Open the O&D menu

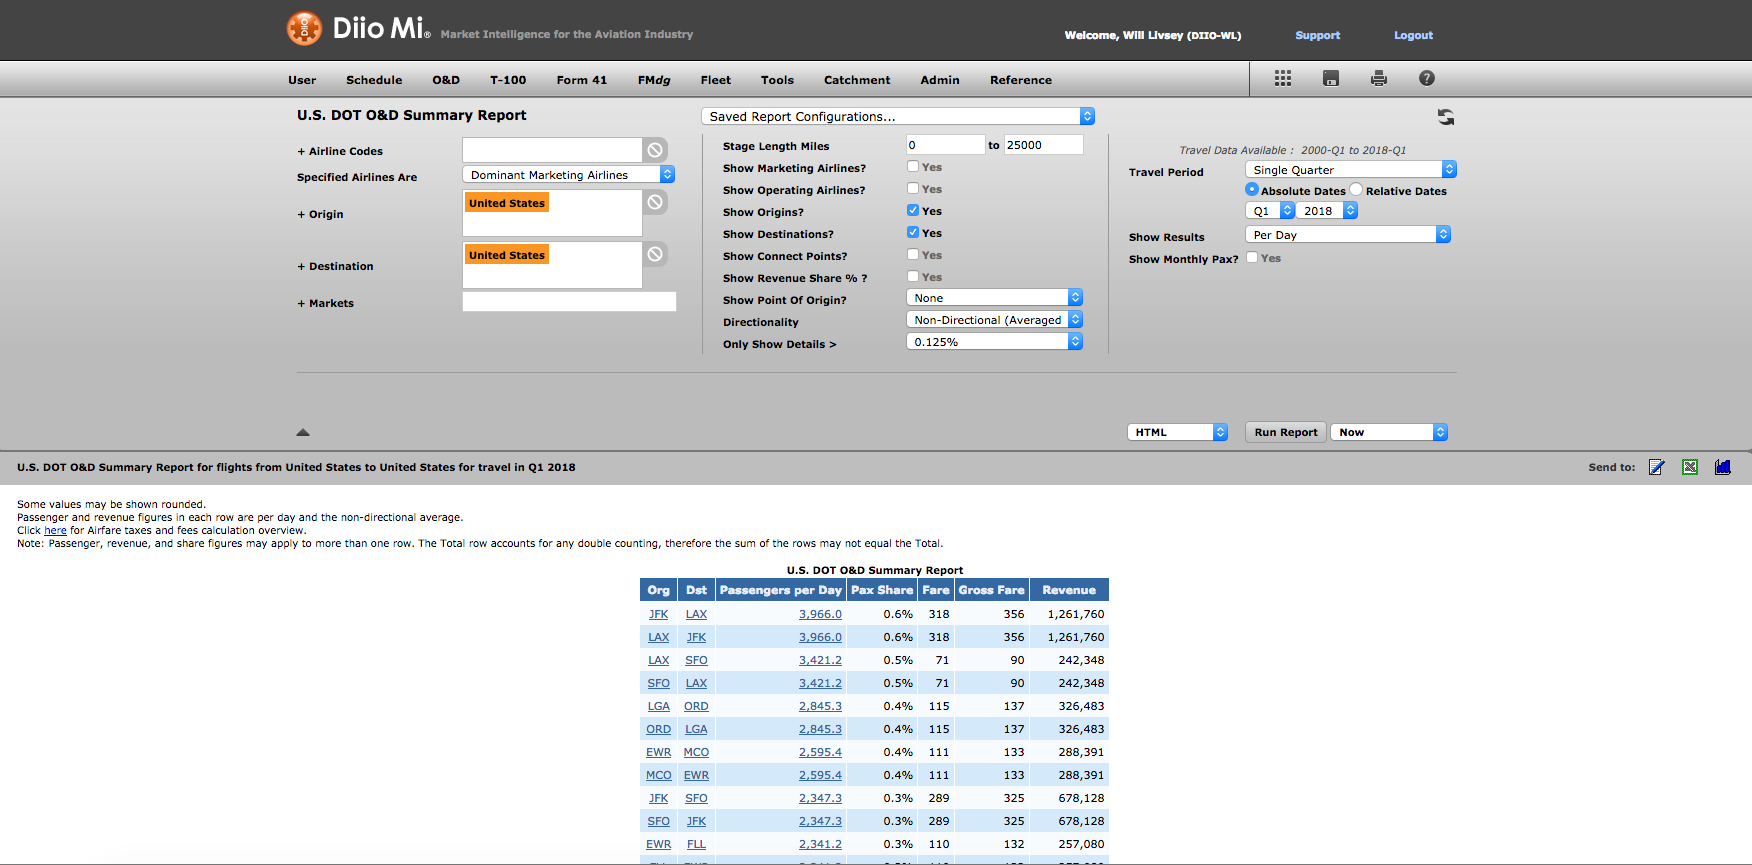(446, 80)
